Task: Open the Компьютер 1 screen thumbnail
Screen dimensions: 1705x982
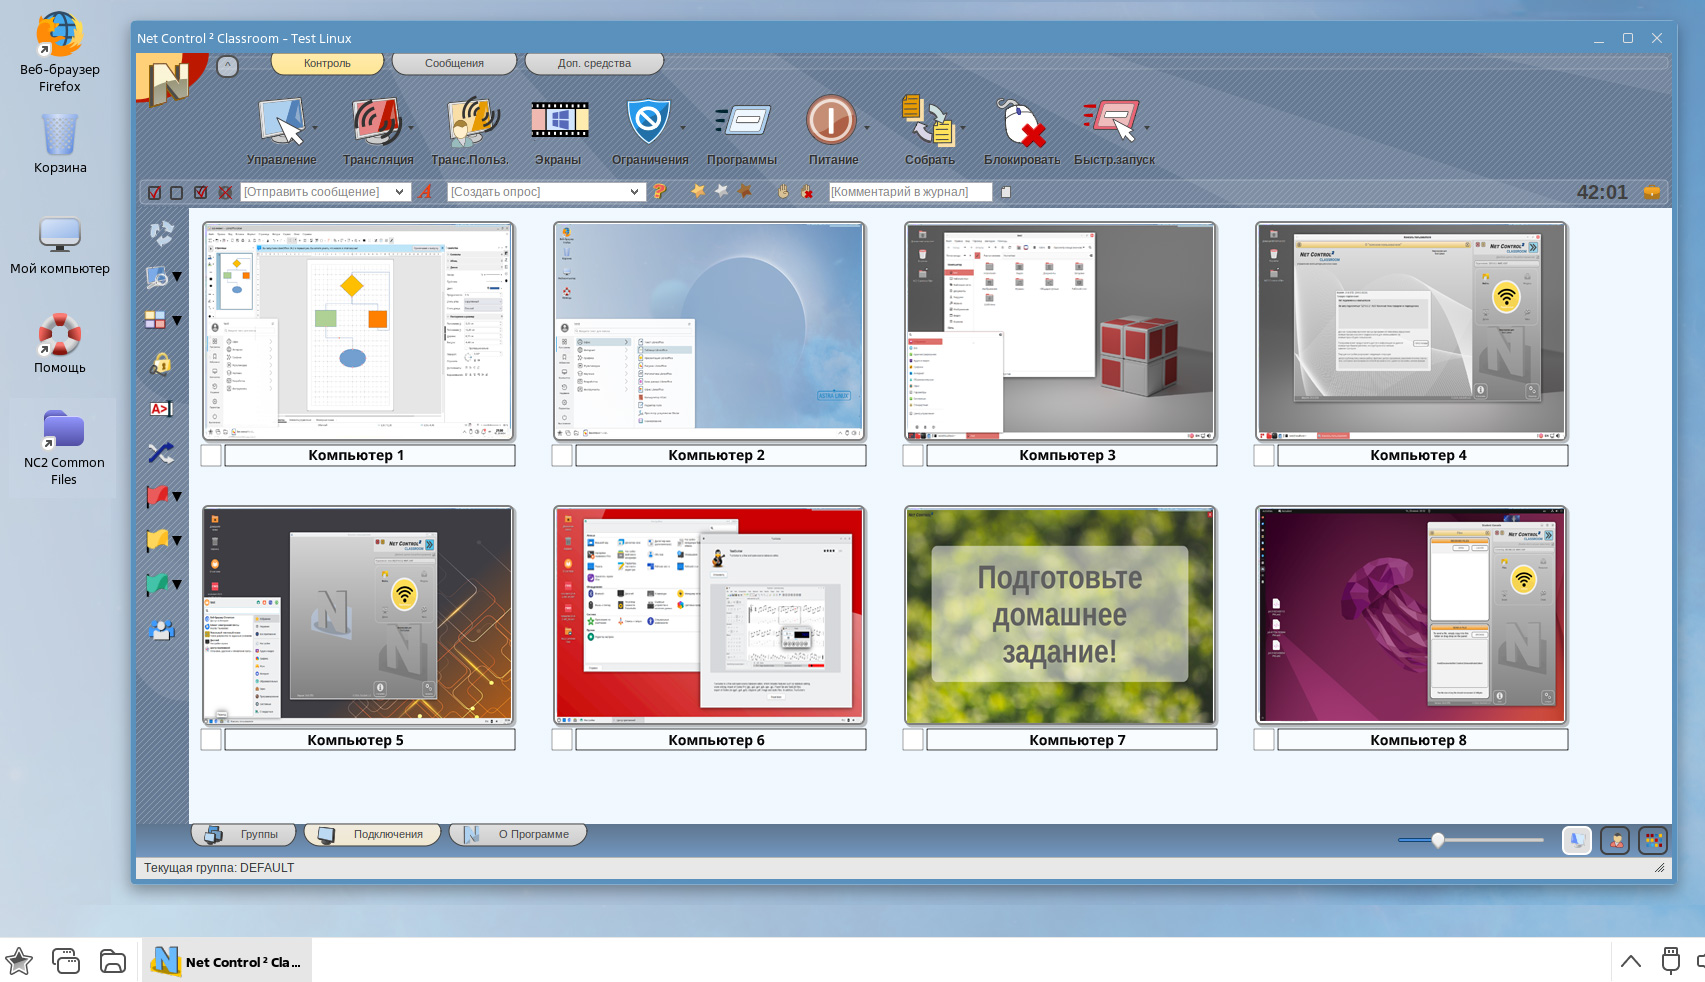Action: 358,332
